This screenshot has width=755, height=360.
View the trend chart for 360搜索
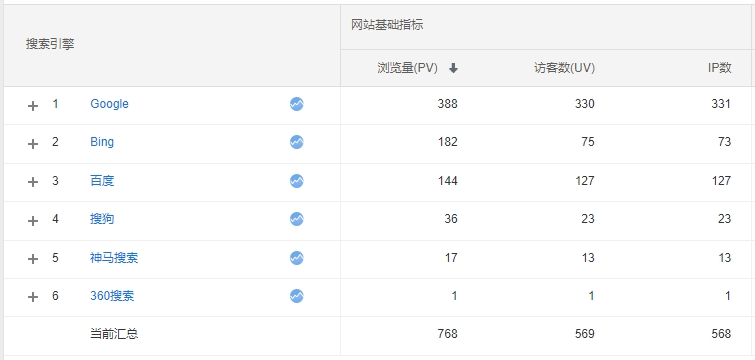297,296
